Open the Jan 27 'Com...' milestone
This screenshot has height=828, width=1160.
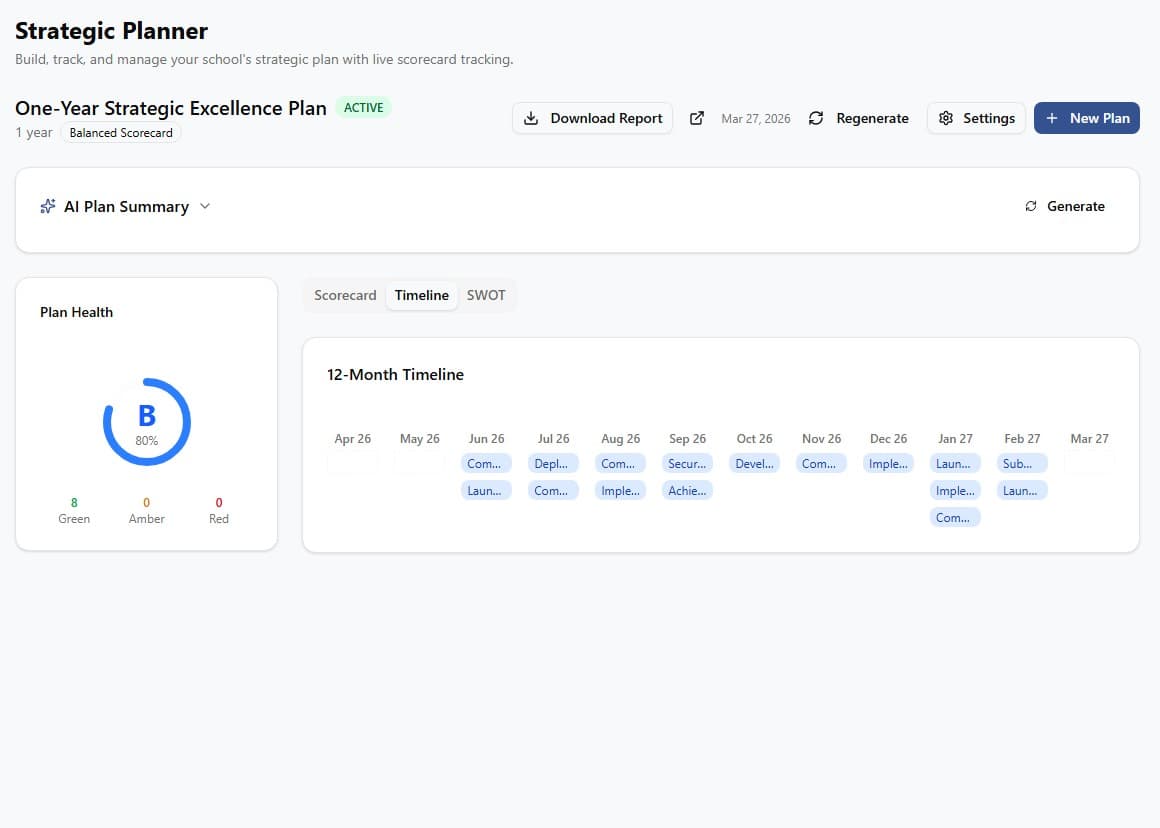coord(955,518)
